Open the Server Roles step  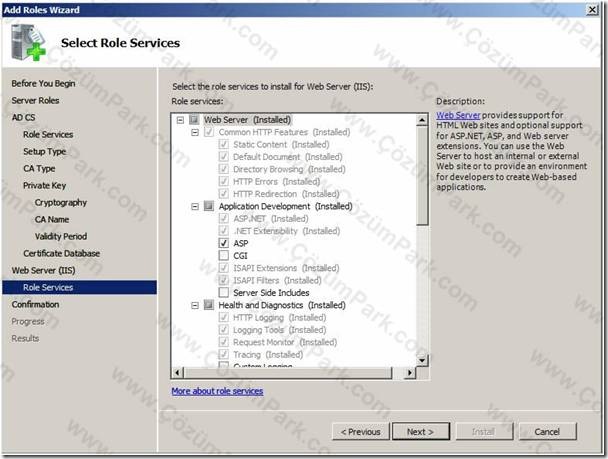(35, 100)
